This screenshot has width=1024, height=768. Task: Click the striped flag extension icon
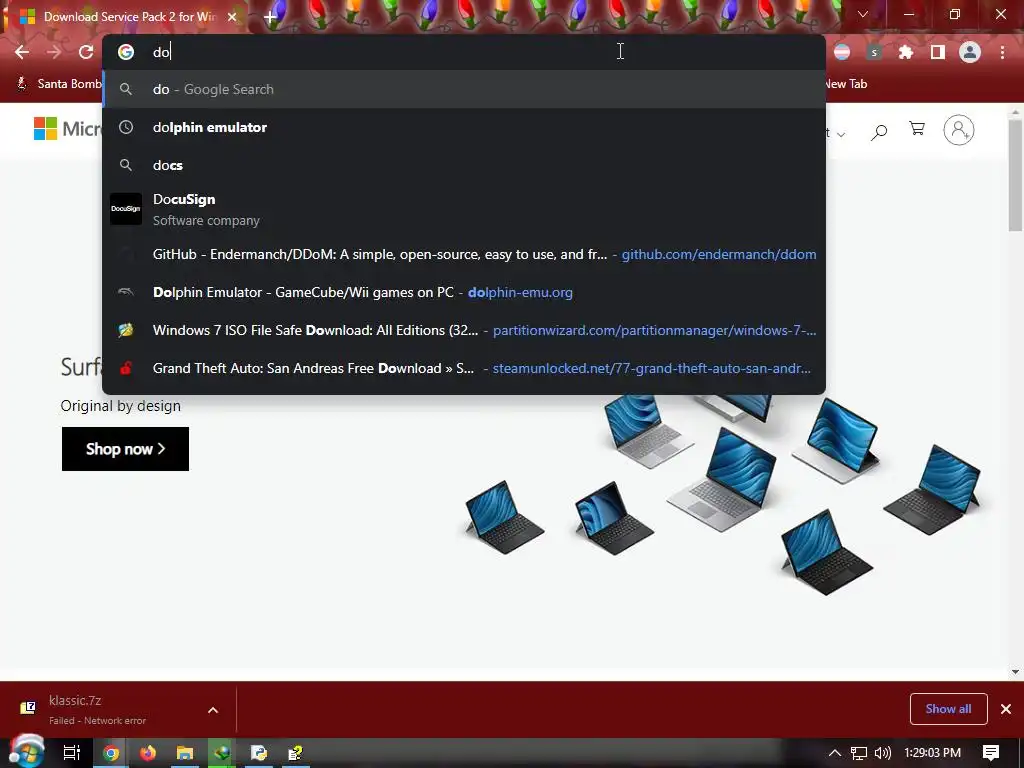tap(842, 52)
